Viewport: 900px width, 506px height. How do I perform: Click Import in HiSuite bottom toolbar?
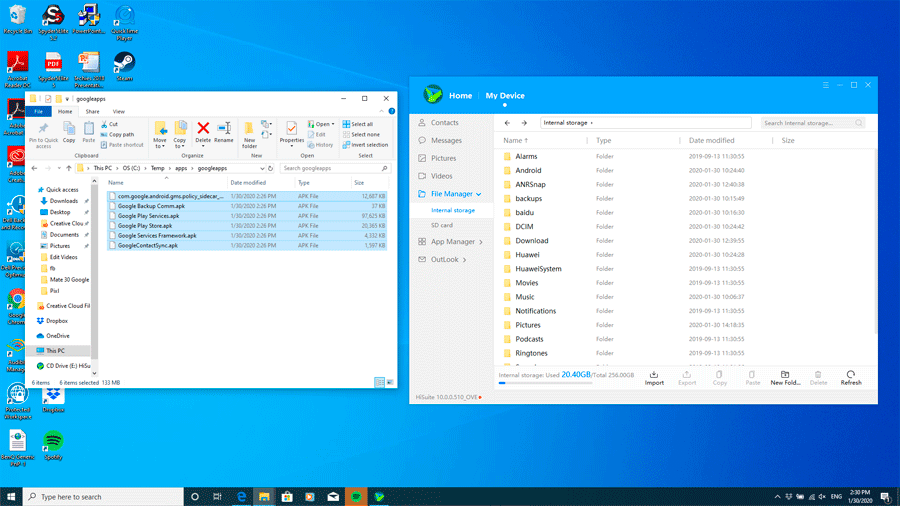click(654, 378)
